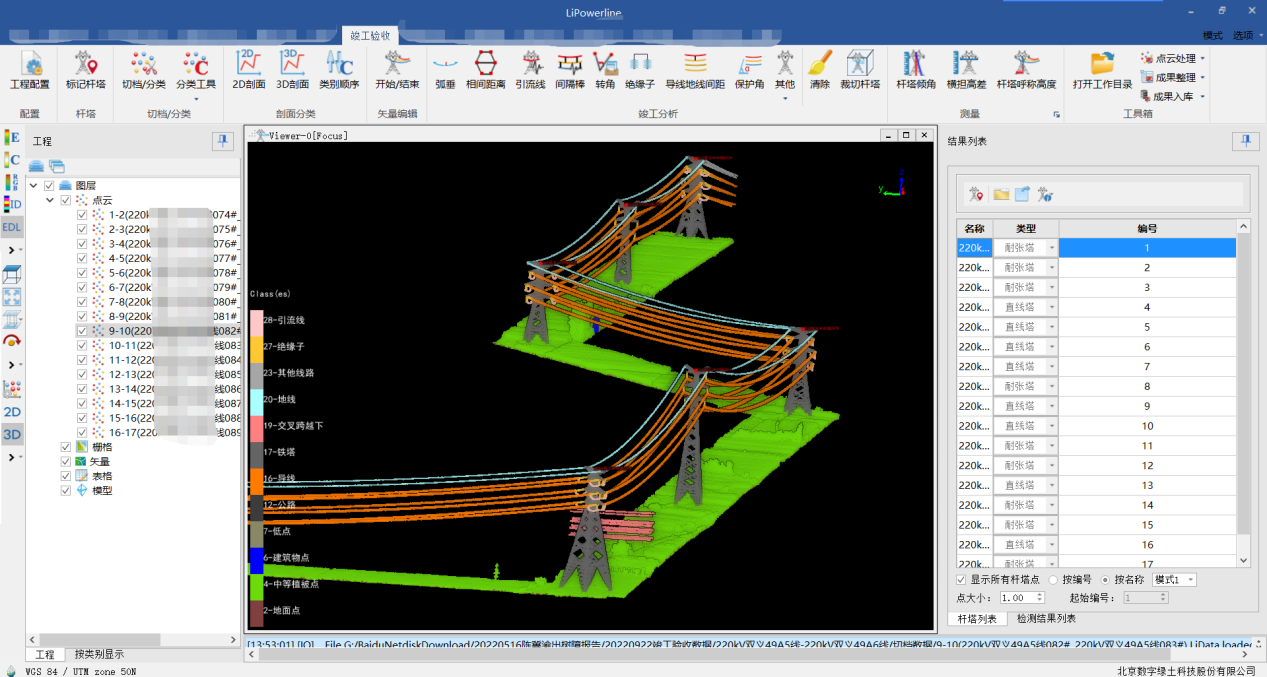Select the 按编号 radio button

pyautogui.click(x=1053, y=579)
